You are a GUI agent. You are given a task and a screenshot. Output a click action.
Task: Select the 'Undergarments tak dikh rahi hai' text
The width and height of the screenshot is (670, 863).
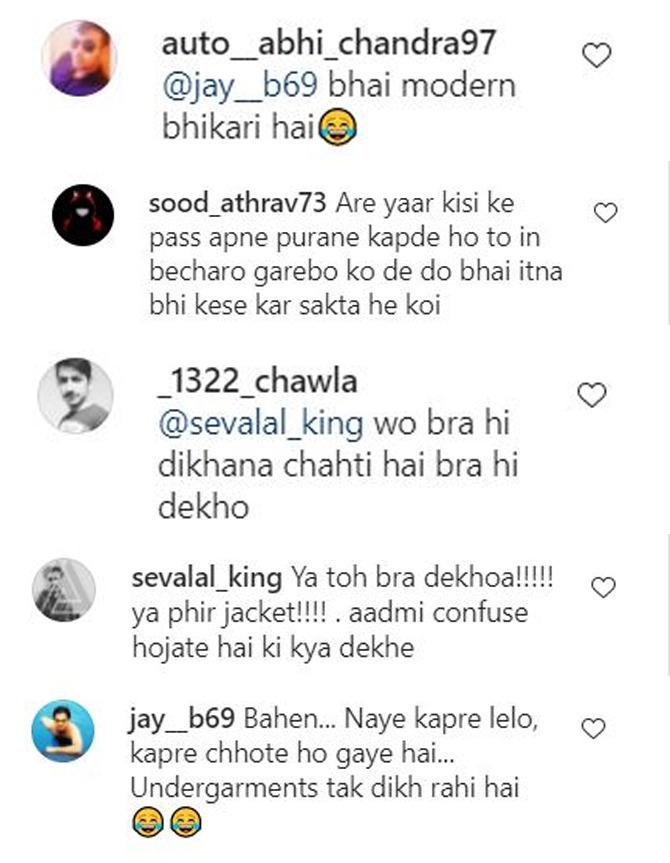click(326, 790)
